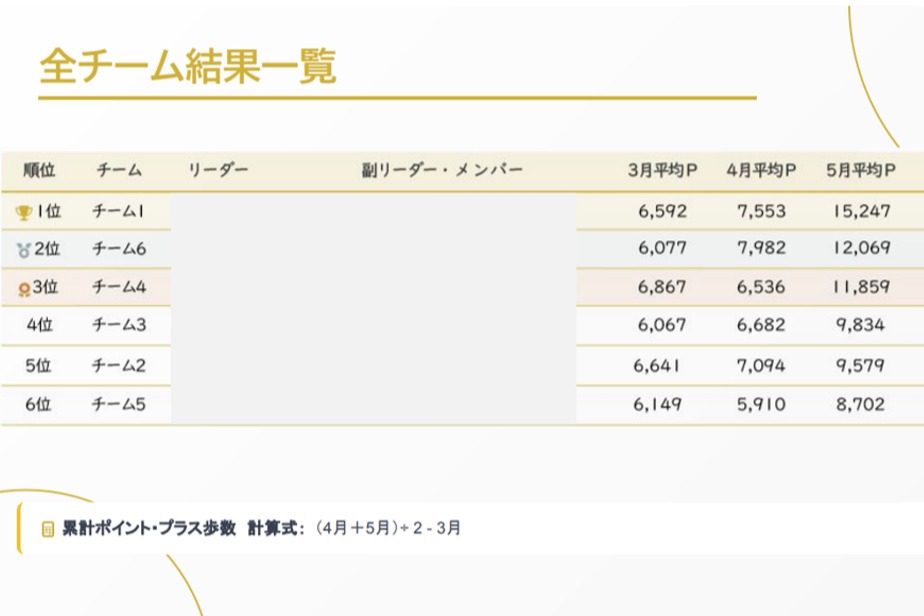Select the チーム column header
Screen dimensions: 924x616
(x=119, y=170)
